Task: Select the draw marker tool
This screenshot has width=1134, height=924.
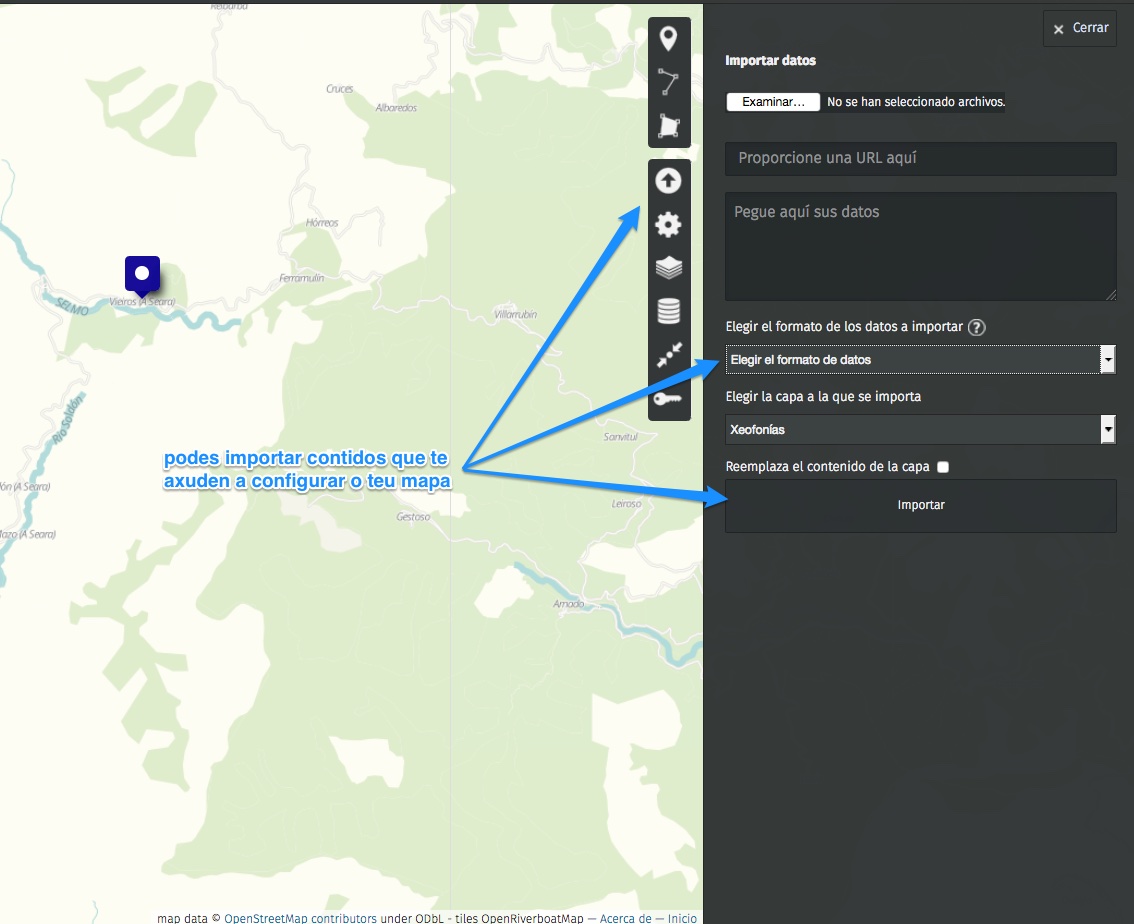Action: (x=668, y=40)
